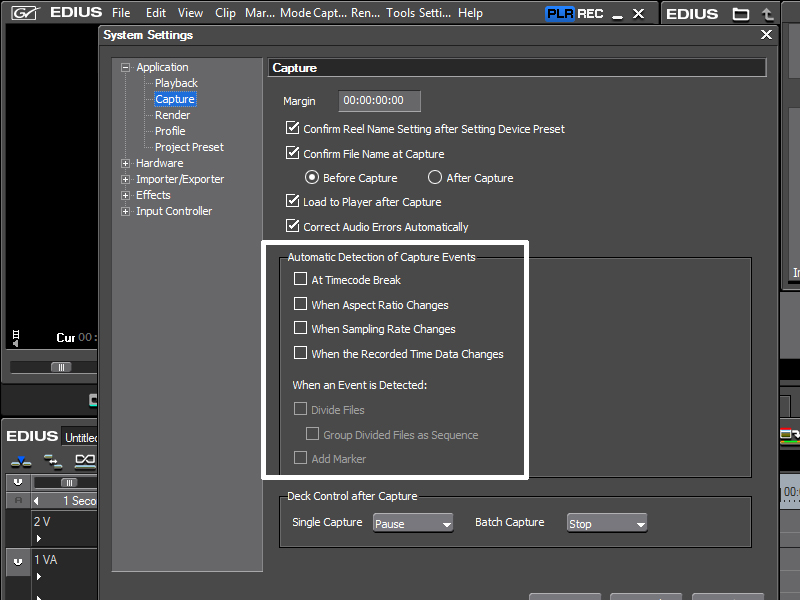800x600 pixels.
Task: Select the Before Capture radio button
Action: (x=312, y=178)
